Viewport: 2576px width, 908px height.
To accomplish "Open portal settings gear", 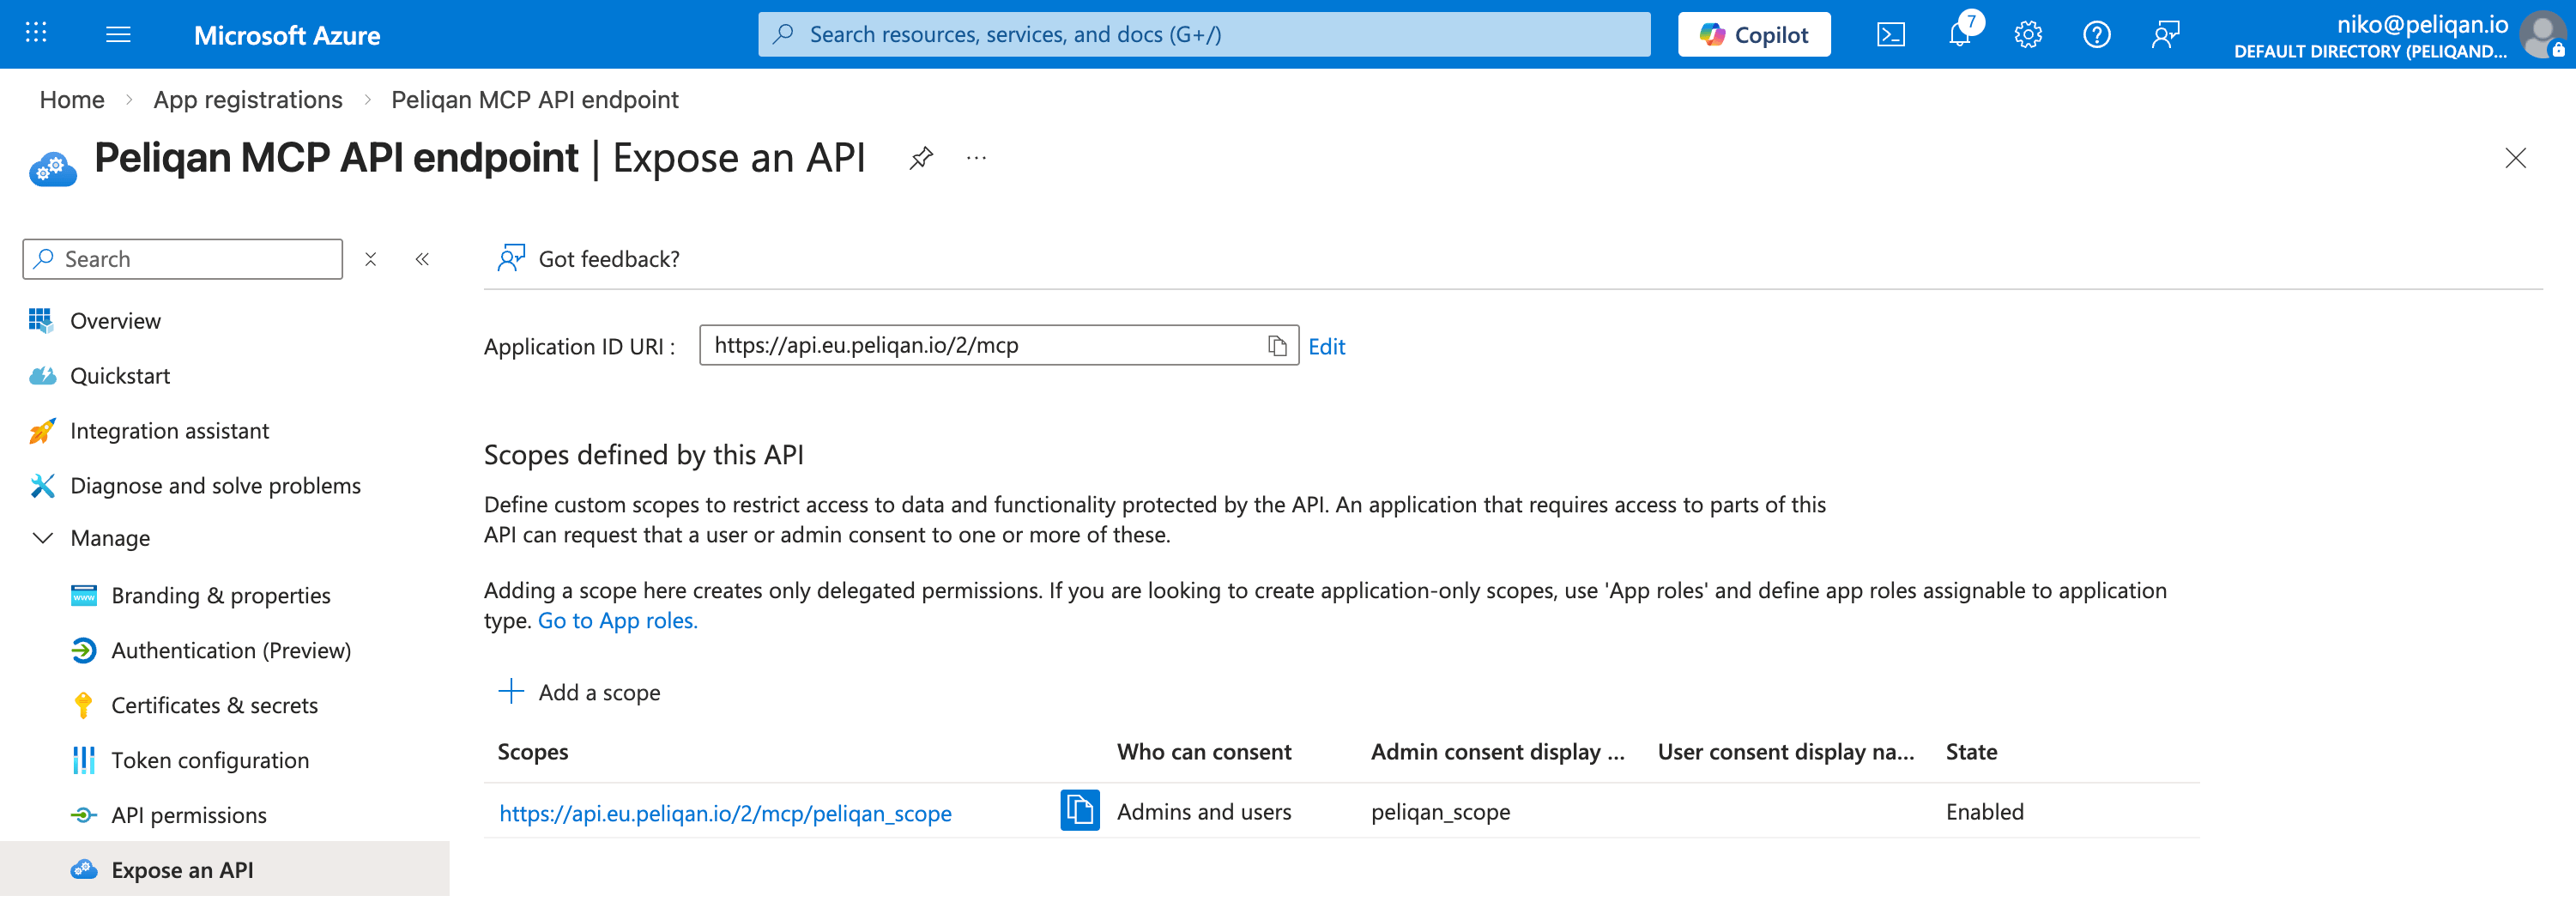I will coord(2028,35).
